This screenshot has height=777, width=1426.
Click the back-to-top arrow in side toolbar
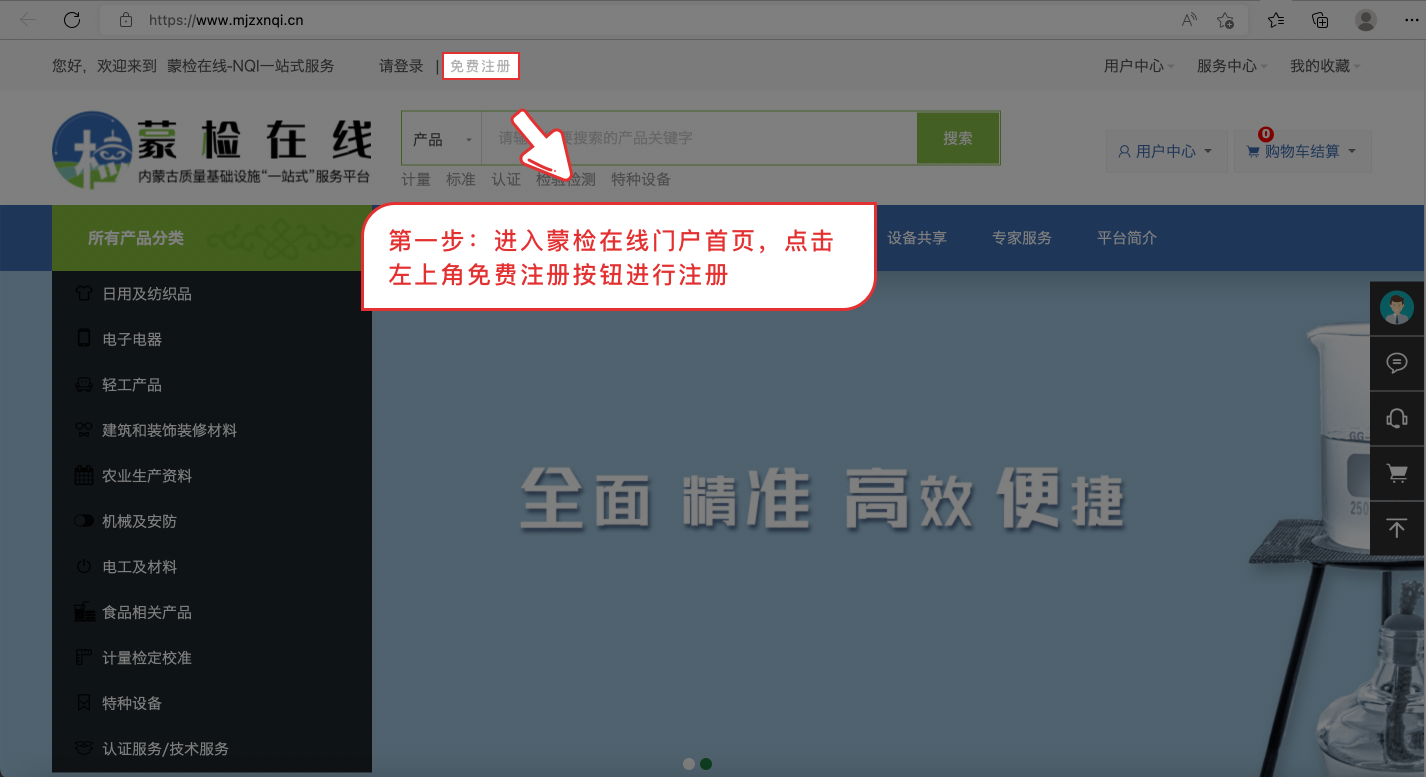pyautogui.click(x=1397, y=528)
